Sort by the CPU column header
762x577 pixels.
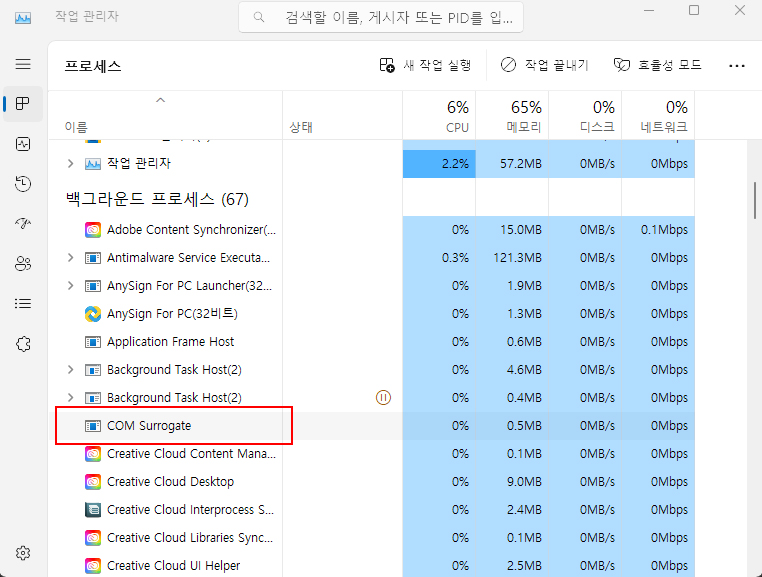[x=439, y=115]
